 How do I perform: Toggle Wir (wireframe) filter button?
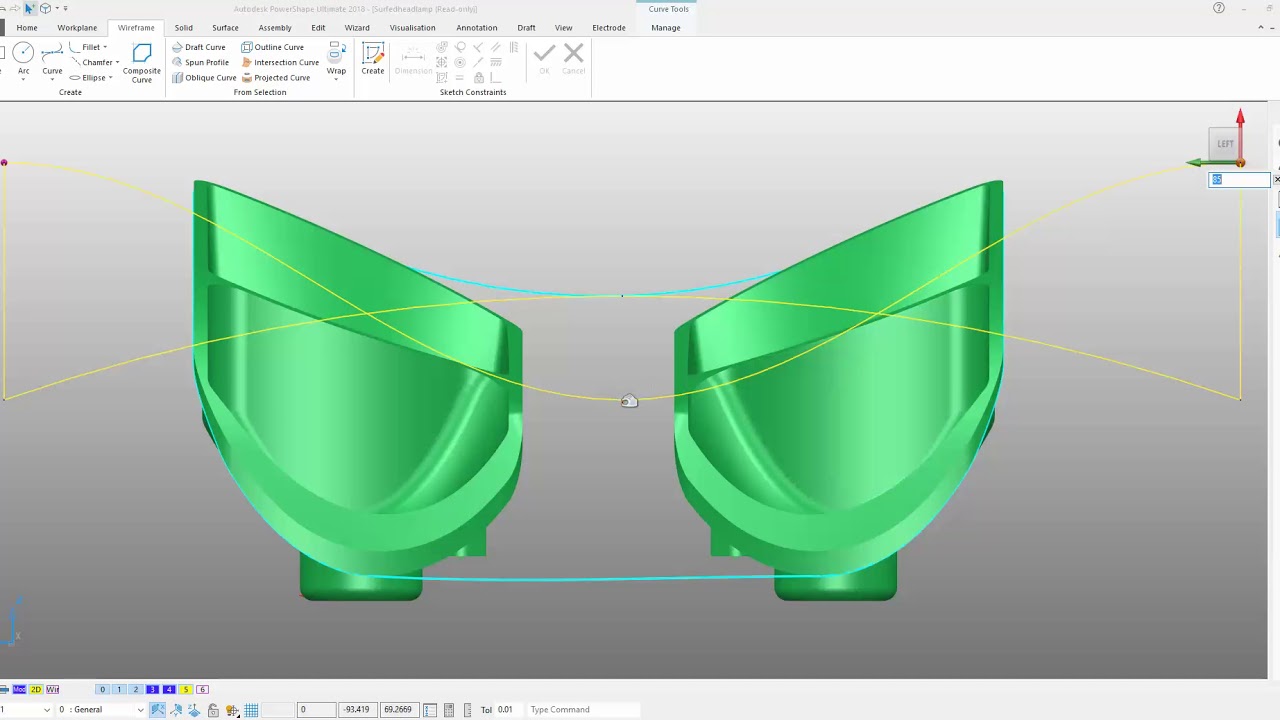(53, 689)
